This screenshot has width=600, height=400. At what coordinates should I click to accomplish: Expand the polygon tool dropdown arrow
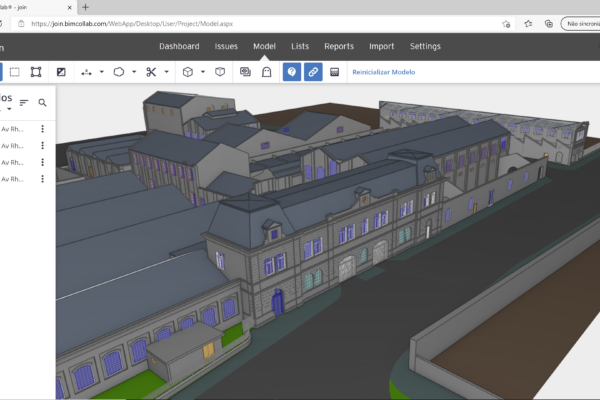[x=134, y=72]
